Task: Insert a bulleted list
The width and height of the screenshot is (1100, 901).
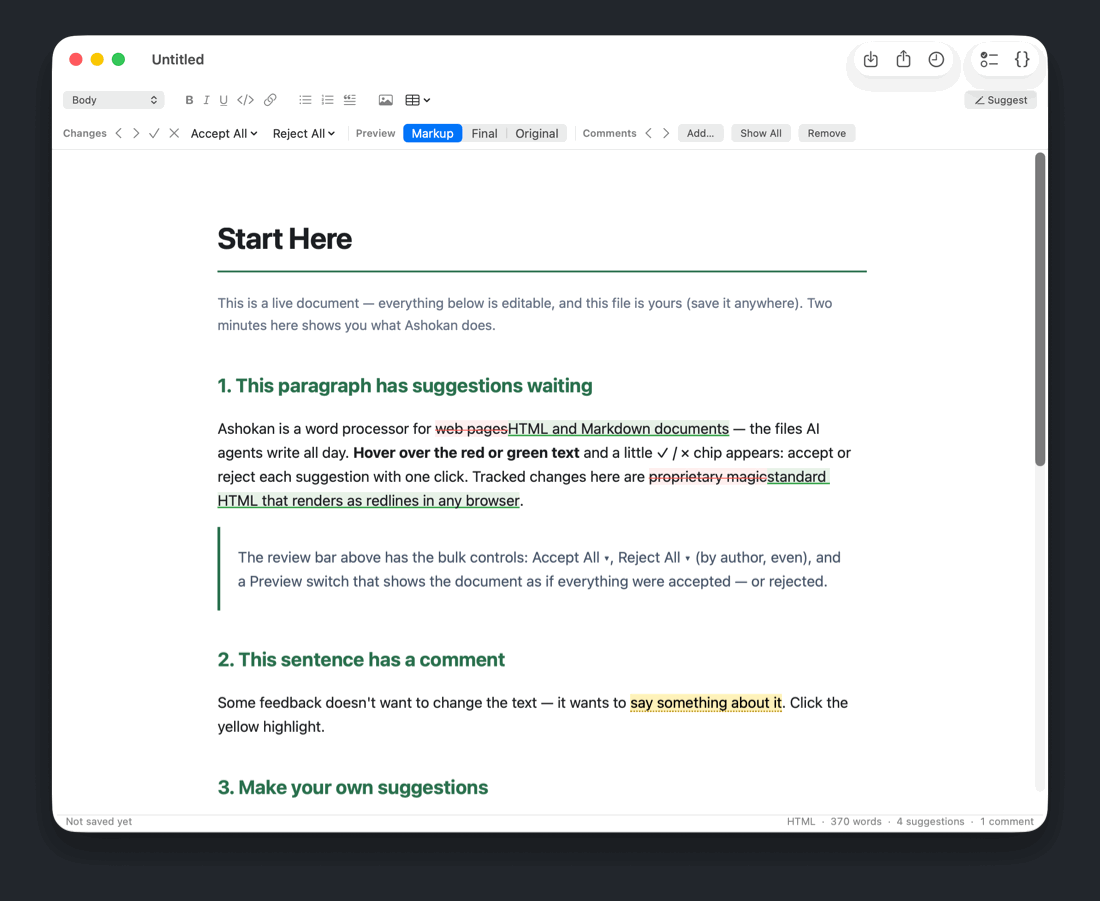Action: pos(305,100)
